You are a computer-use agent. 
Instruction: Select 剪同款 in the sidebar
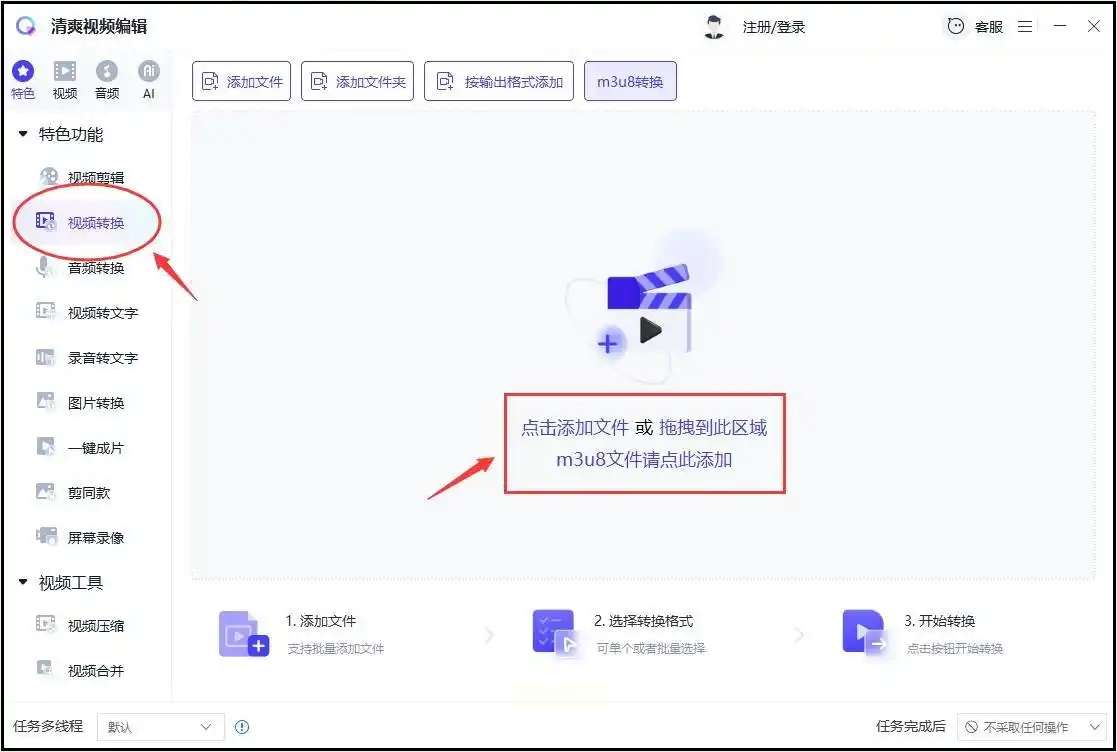[x=89, y=493]
